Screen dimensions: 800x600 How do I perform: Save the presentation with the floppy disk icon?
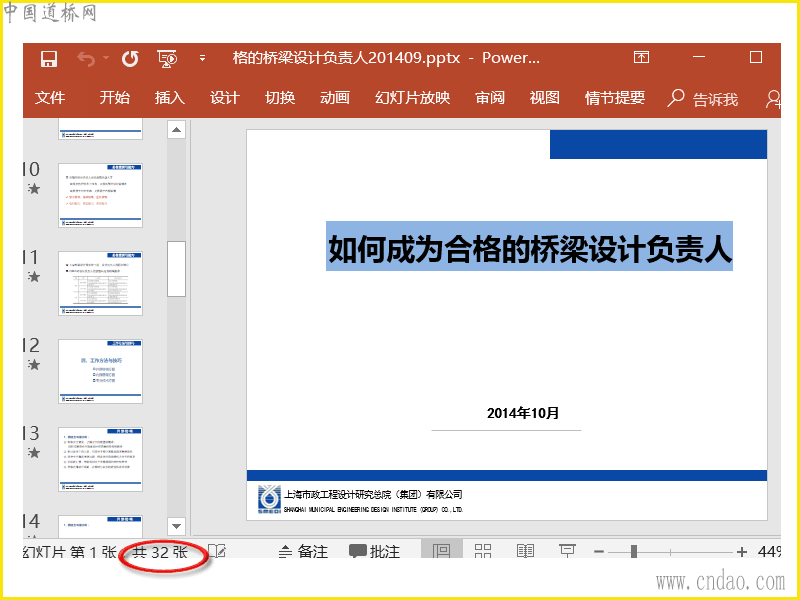click(48, 59)
